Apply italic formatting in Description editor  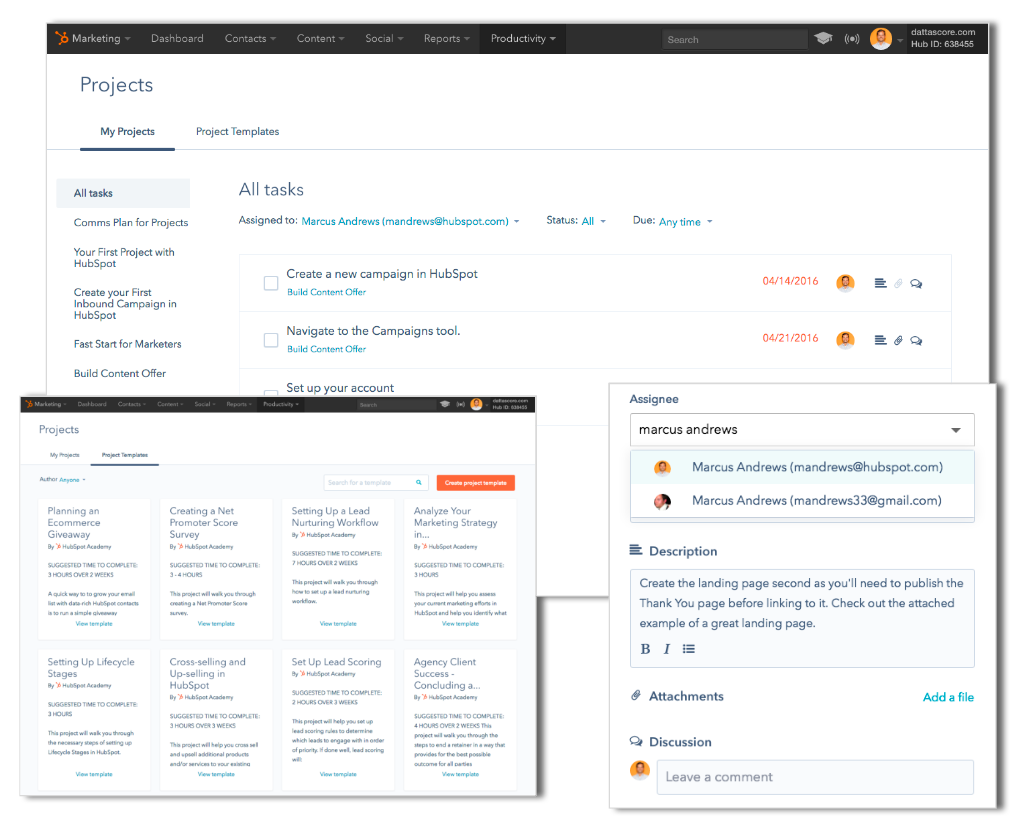coord(667,649)
